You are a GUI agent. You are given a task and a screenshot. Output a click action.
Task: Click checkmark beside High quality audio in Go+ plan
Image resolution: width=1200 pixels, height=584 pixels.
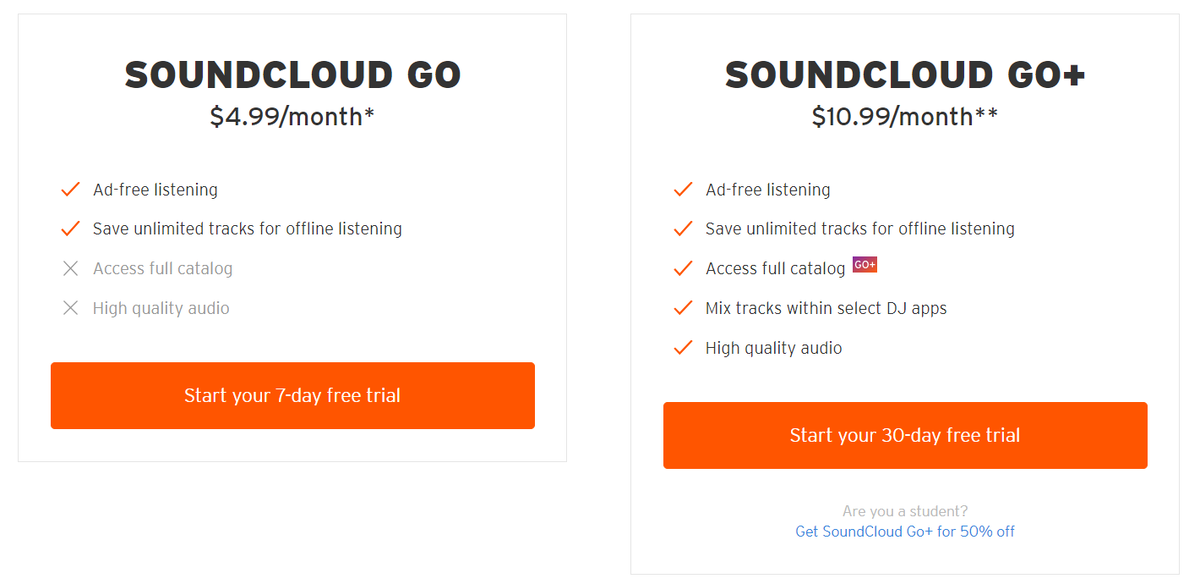point(683,348)
